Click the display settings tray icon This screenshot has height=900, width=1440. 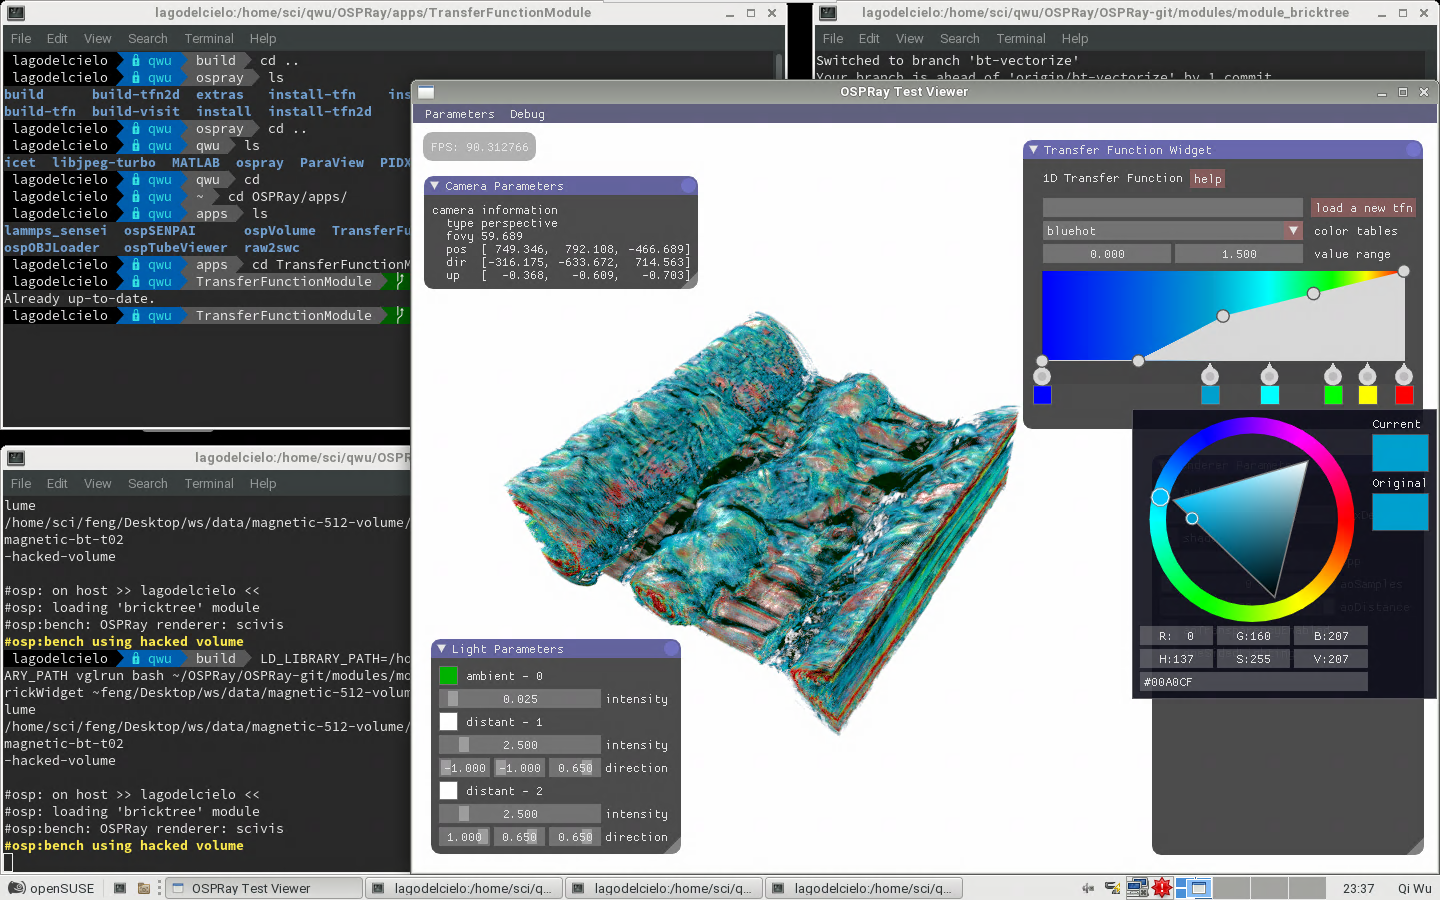pyautogui.click(x=1137, y=888)
